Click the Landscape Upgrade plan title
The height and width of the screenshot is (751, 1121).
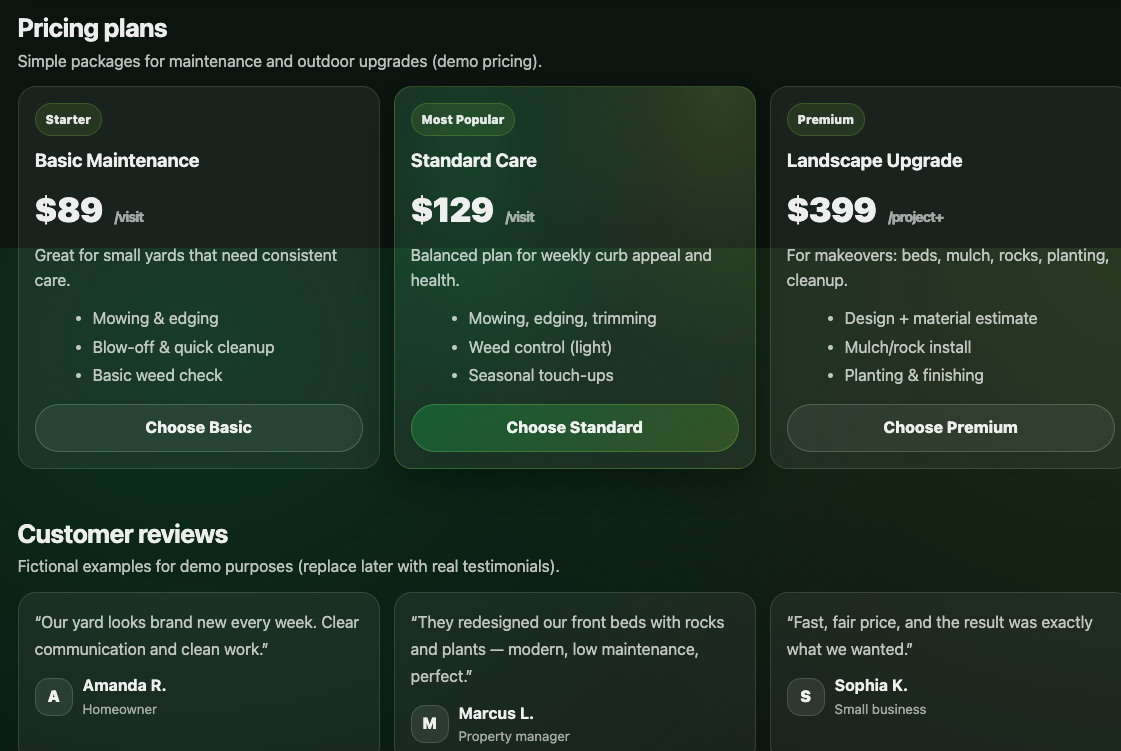coord(874,161)
